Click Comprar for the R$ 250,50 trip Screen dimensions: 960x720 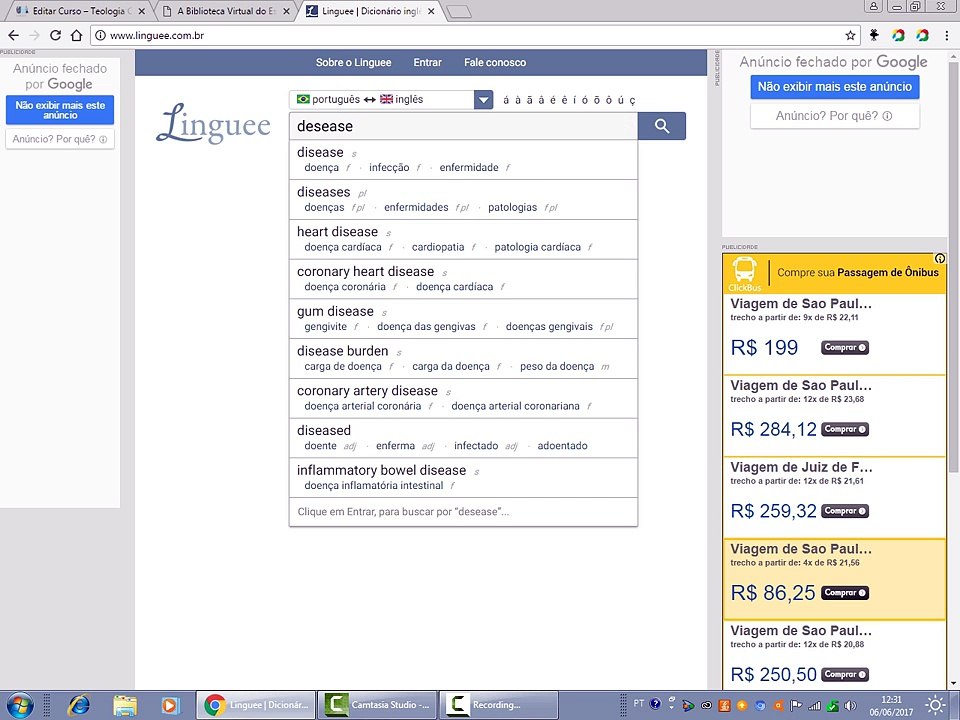click(x=845, y=674)
